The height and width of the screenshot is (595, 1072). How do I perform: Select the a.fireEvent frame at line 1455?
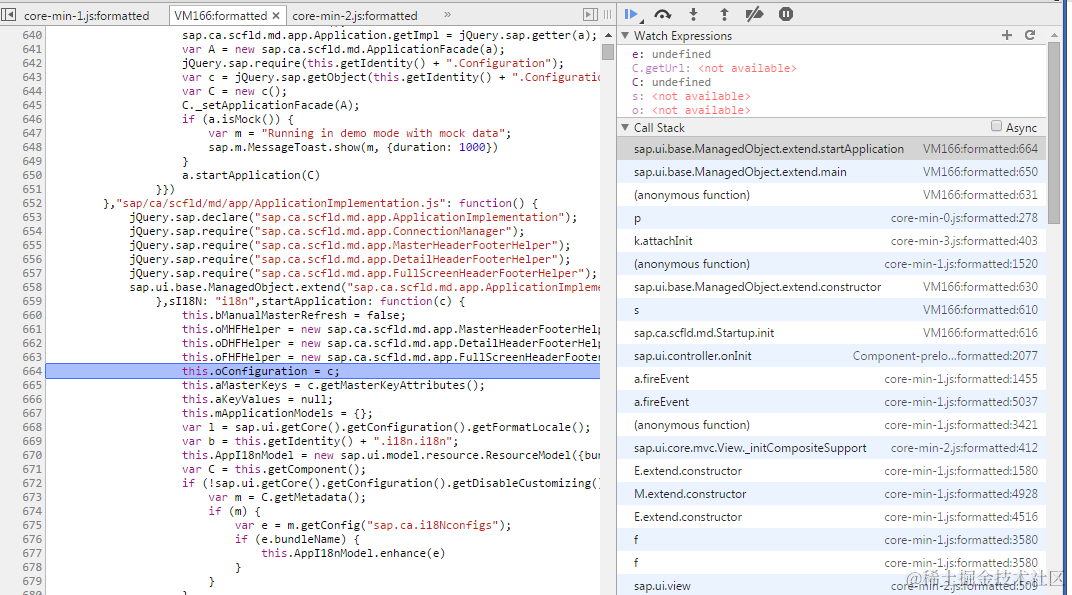click(x=831, y=379)
